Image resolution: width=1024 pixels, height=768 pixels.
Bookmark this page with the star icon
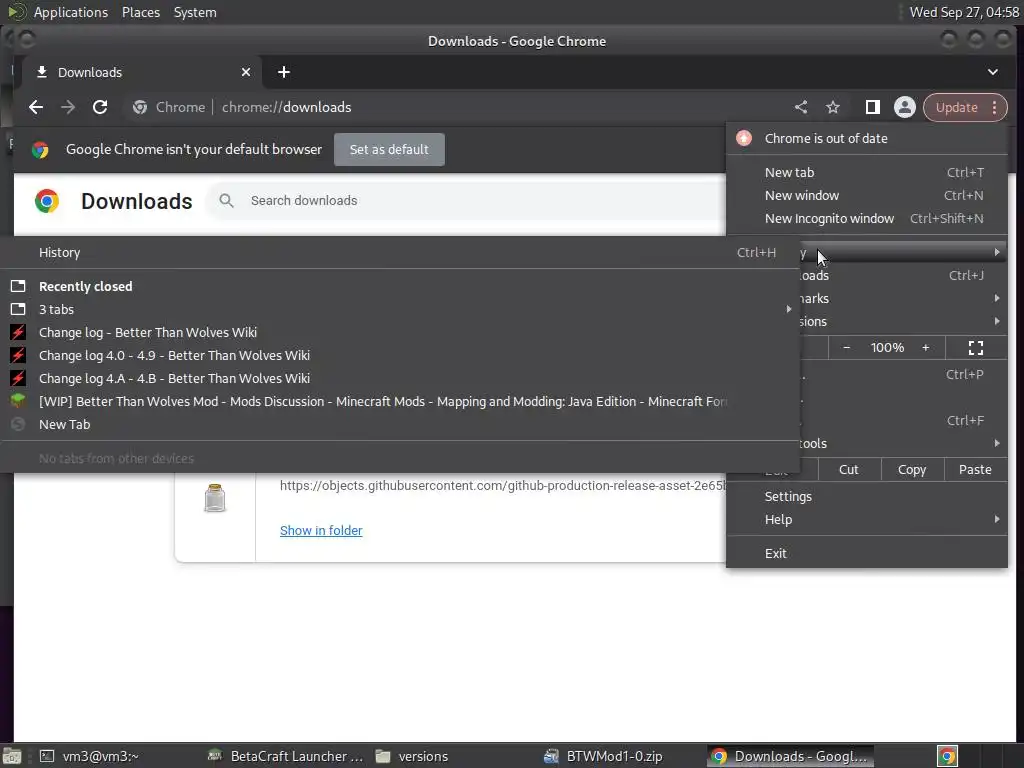point(833,107)
